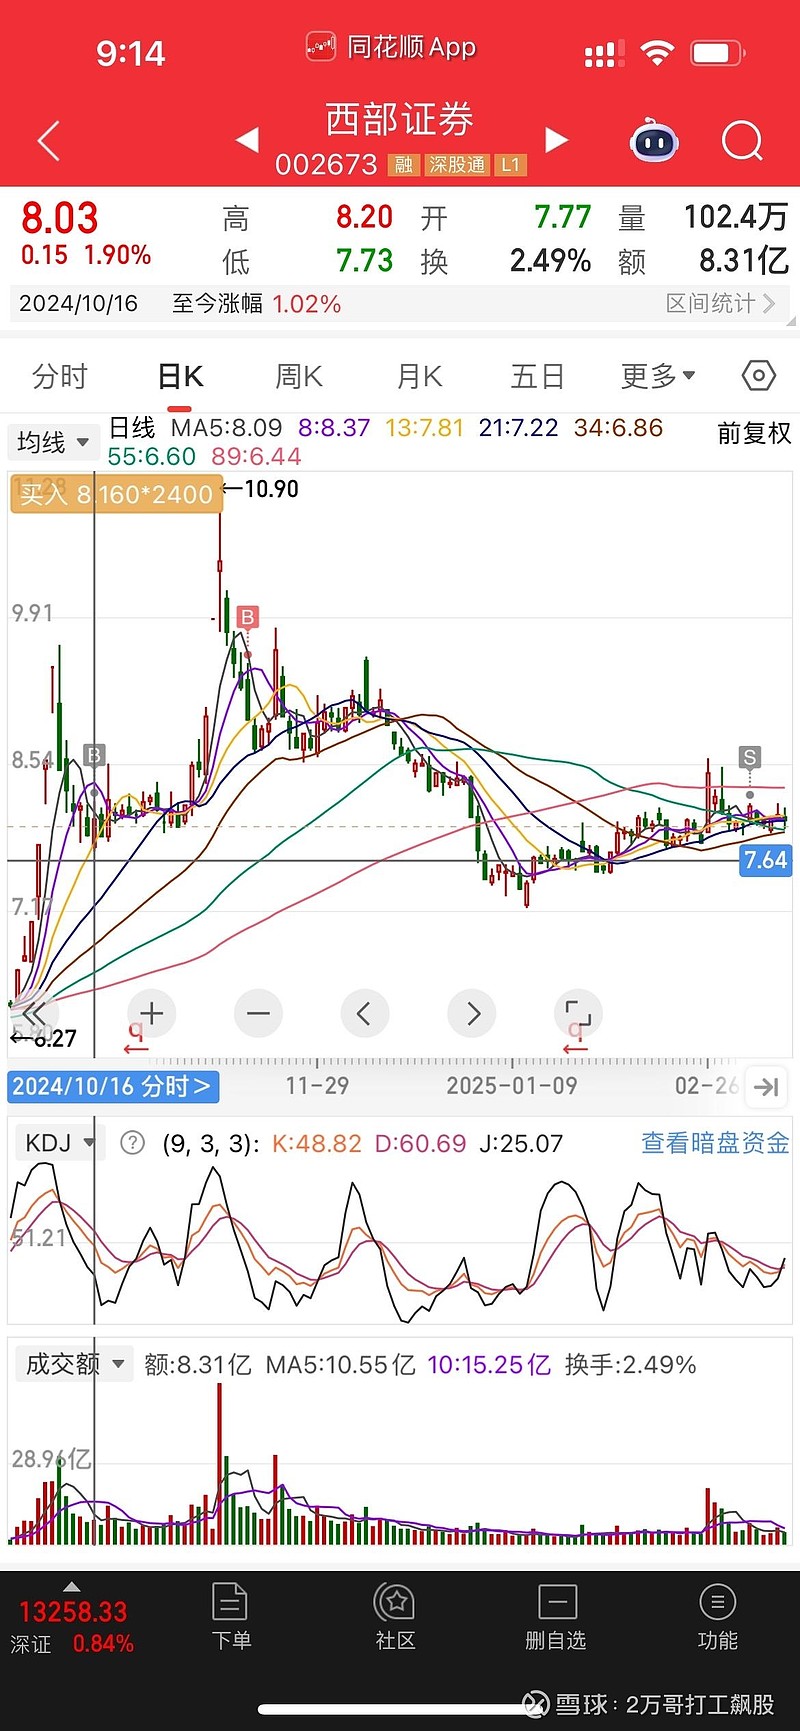The image size is (800, 1731).
Task: Switch to 月K tab
Action: point(419,376)
